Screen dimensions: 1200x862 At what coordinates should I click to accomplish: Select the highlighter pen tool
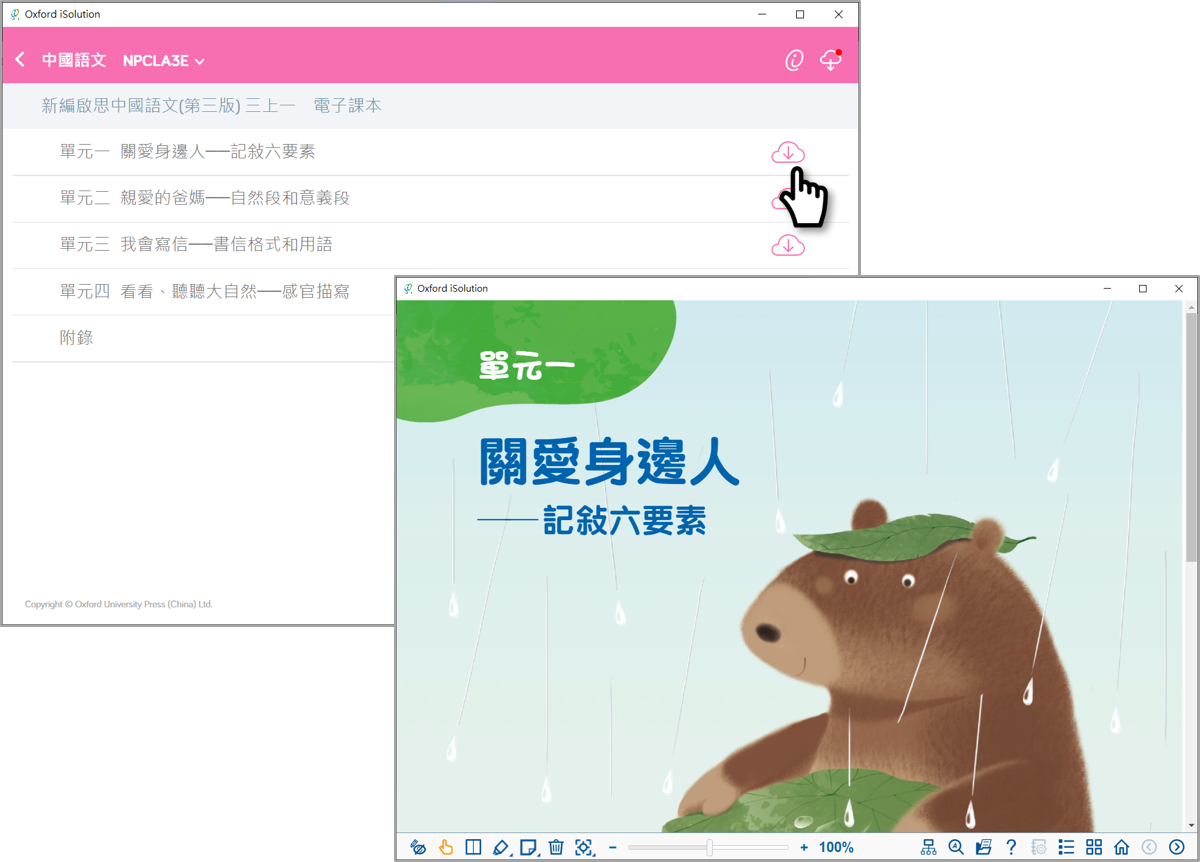tap(502, 847)
